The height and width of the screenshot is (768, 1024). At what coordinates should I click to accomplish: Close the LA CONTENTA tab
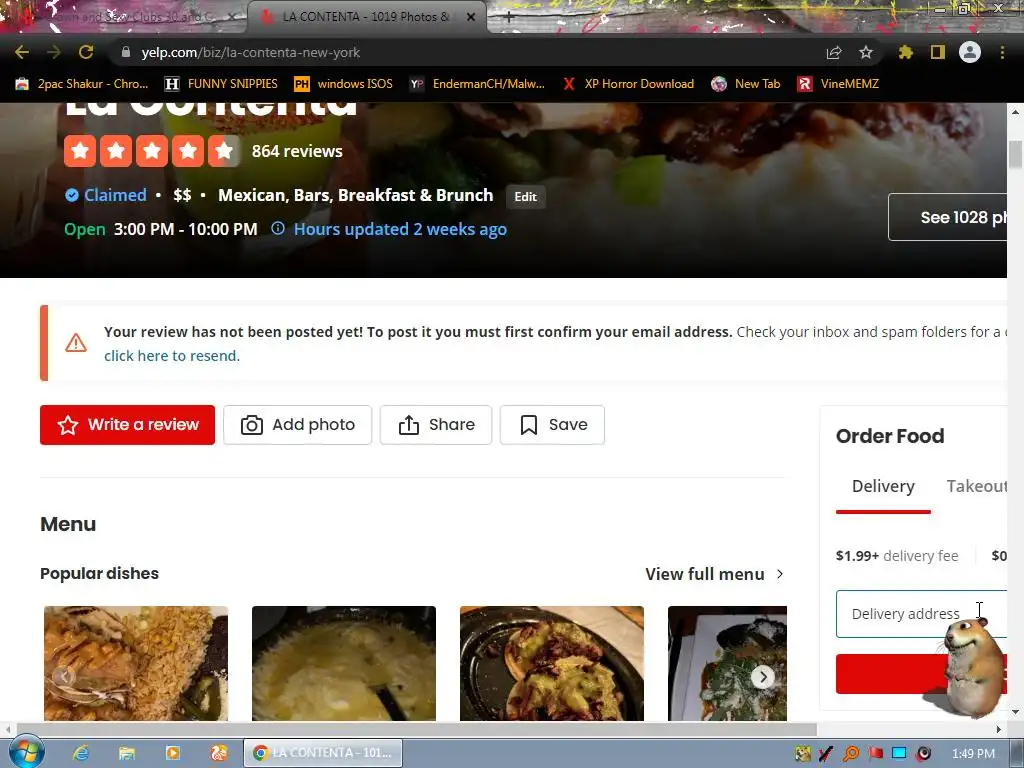pyautogui.click(x=471, y=17)
